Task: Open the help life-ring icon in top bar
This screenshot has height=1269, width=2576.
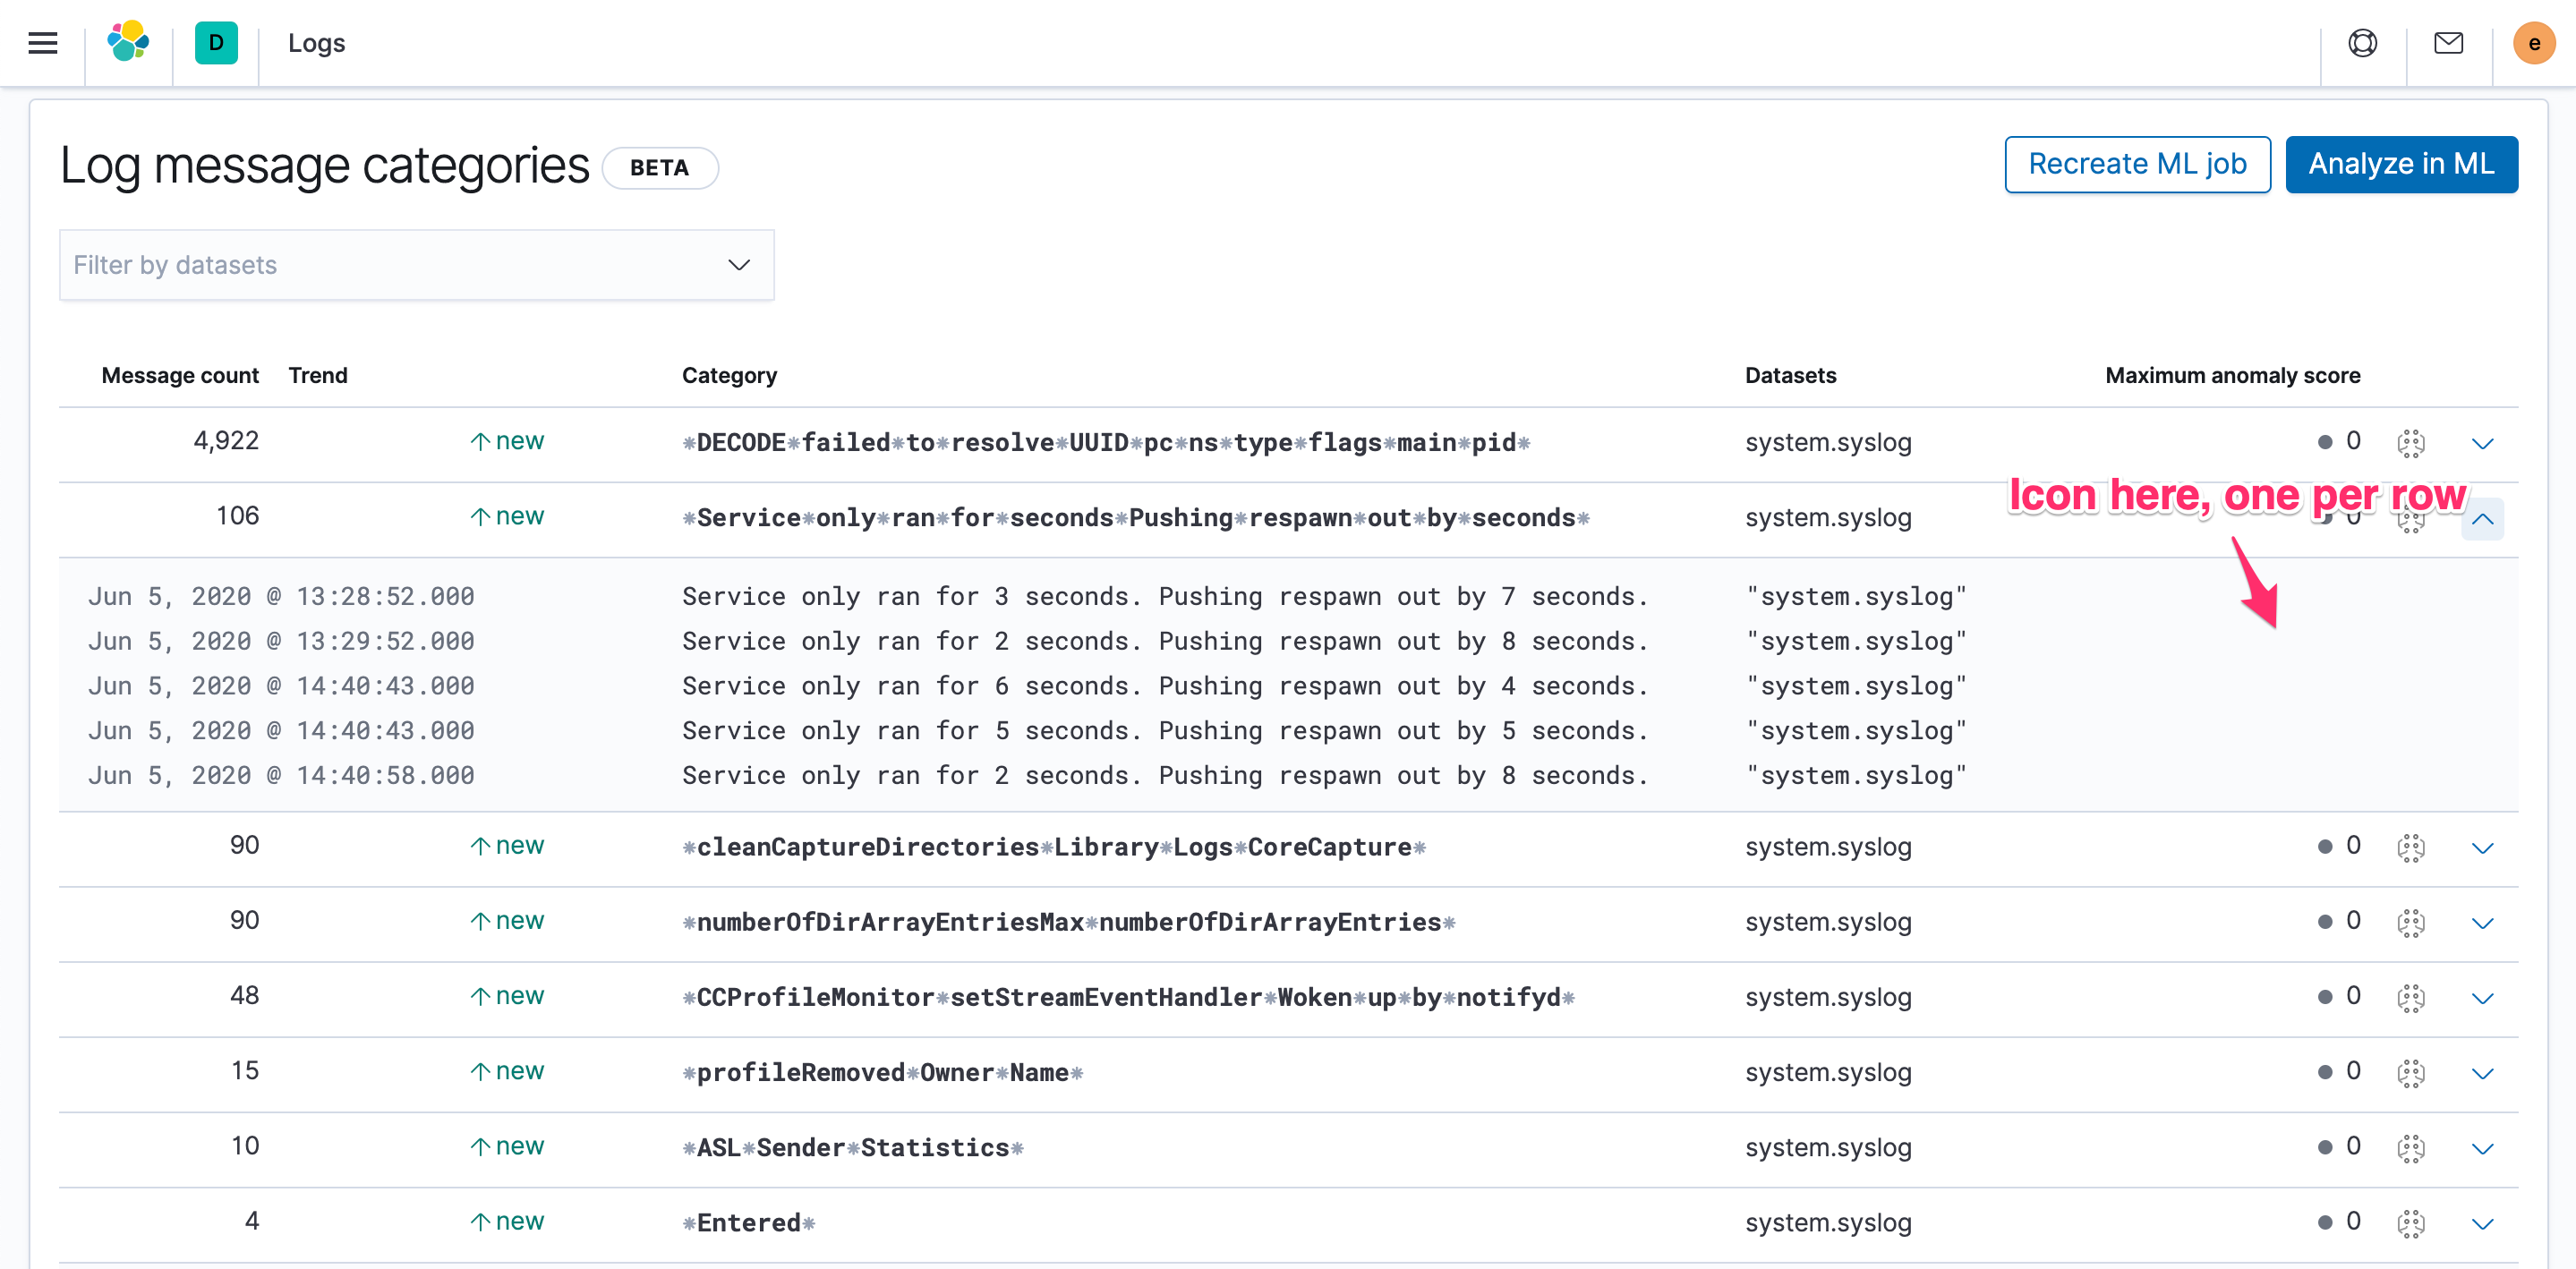Action: pyautogui.click(x=2362, y=43)
